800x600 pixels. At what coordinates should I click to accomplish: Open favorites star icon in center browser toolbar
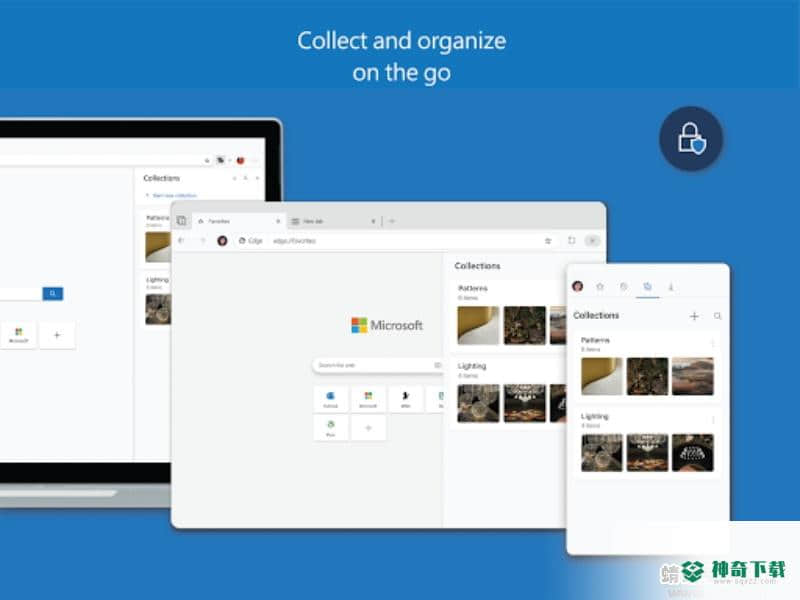pos(548,241)
